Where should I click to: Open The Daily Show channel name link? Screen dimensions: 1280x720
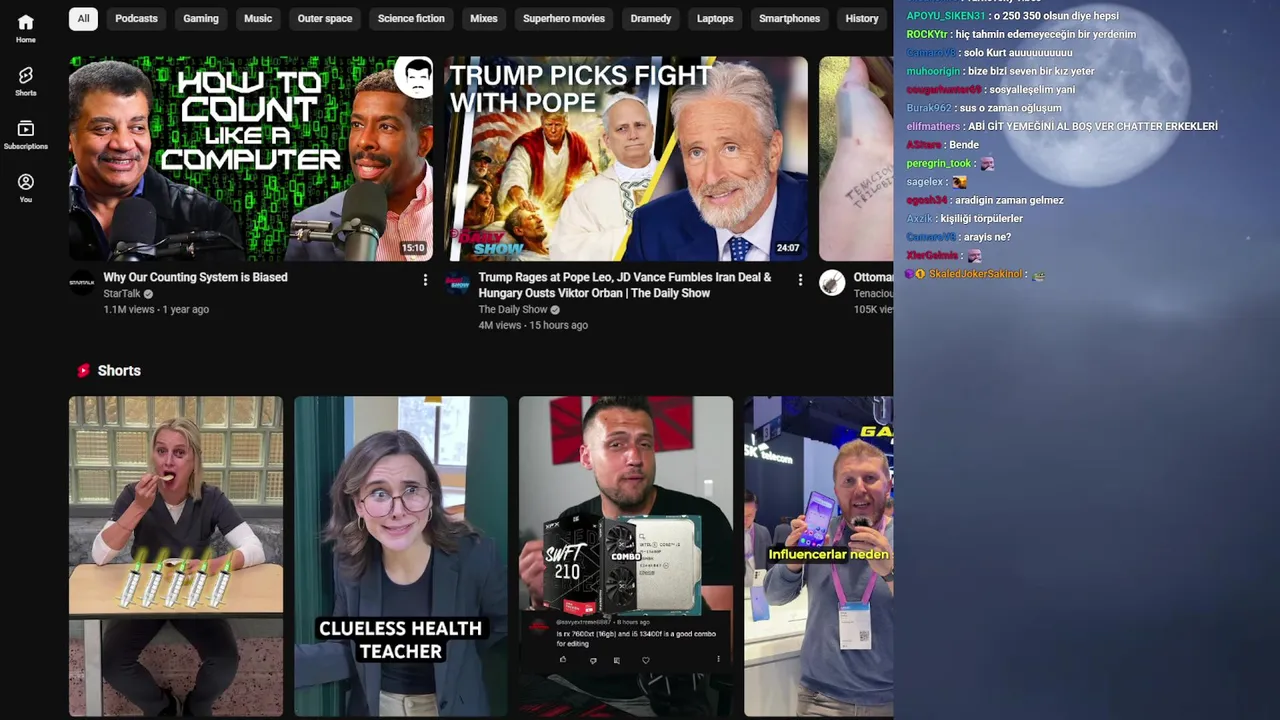click(x=513, y=310)
